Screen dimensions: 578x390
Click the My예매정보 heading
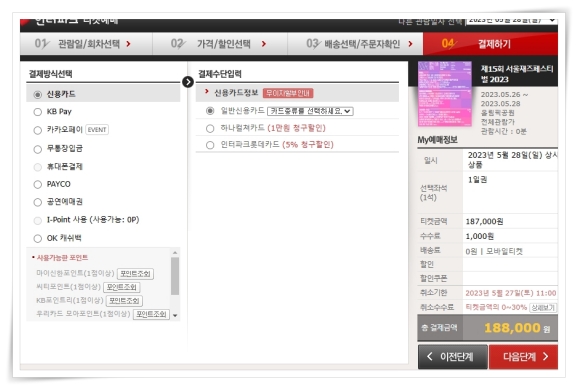tap(437, 140)
